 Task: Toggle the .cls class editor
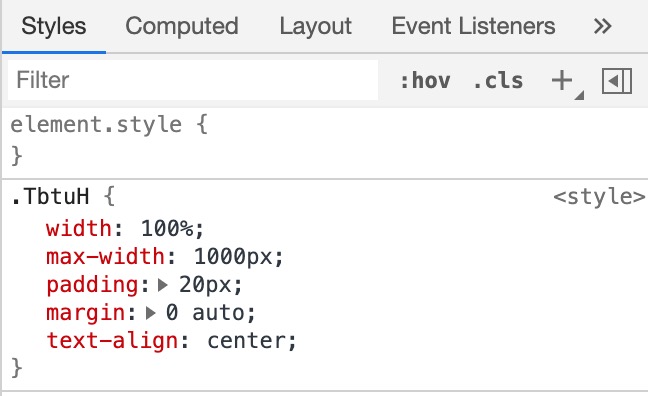coord(498,81)
